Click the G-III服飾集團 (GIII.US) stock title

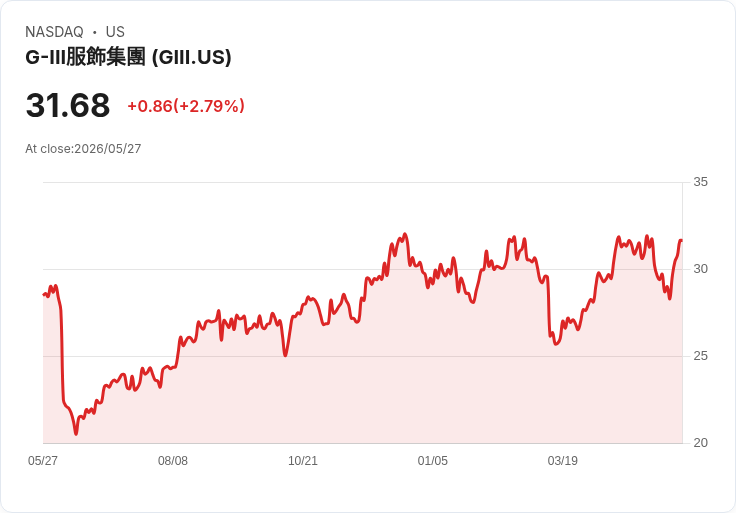(128, 57)
